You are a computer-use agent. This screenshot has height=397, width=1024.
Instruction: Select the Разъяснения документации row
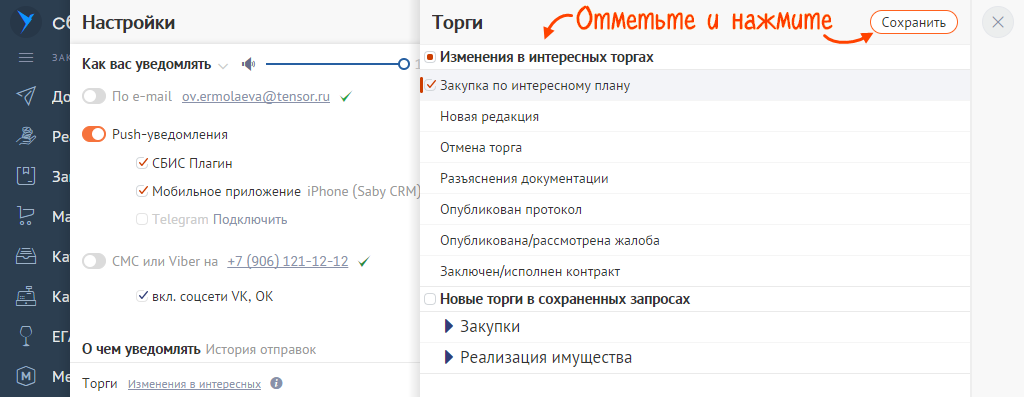coord(695,178)
